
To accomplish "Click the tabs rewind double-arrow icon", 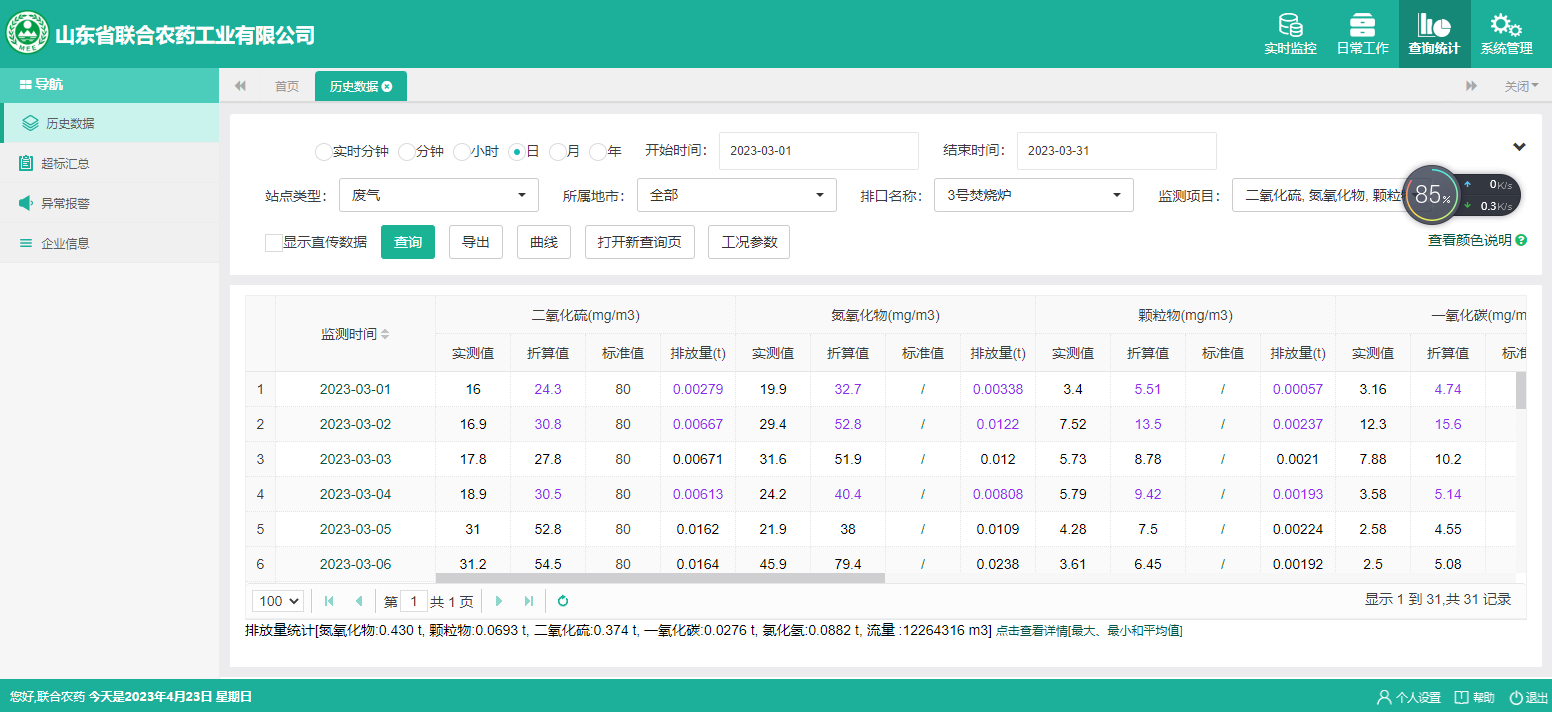I will point(240,86).
